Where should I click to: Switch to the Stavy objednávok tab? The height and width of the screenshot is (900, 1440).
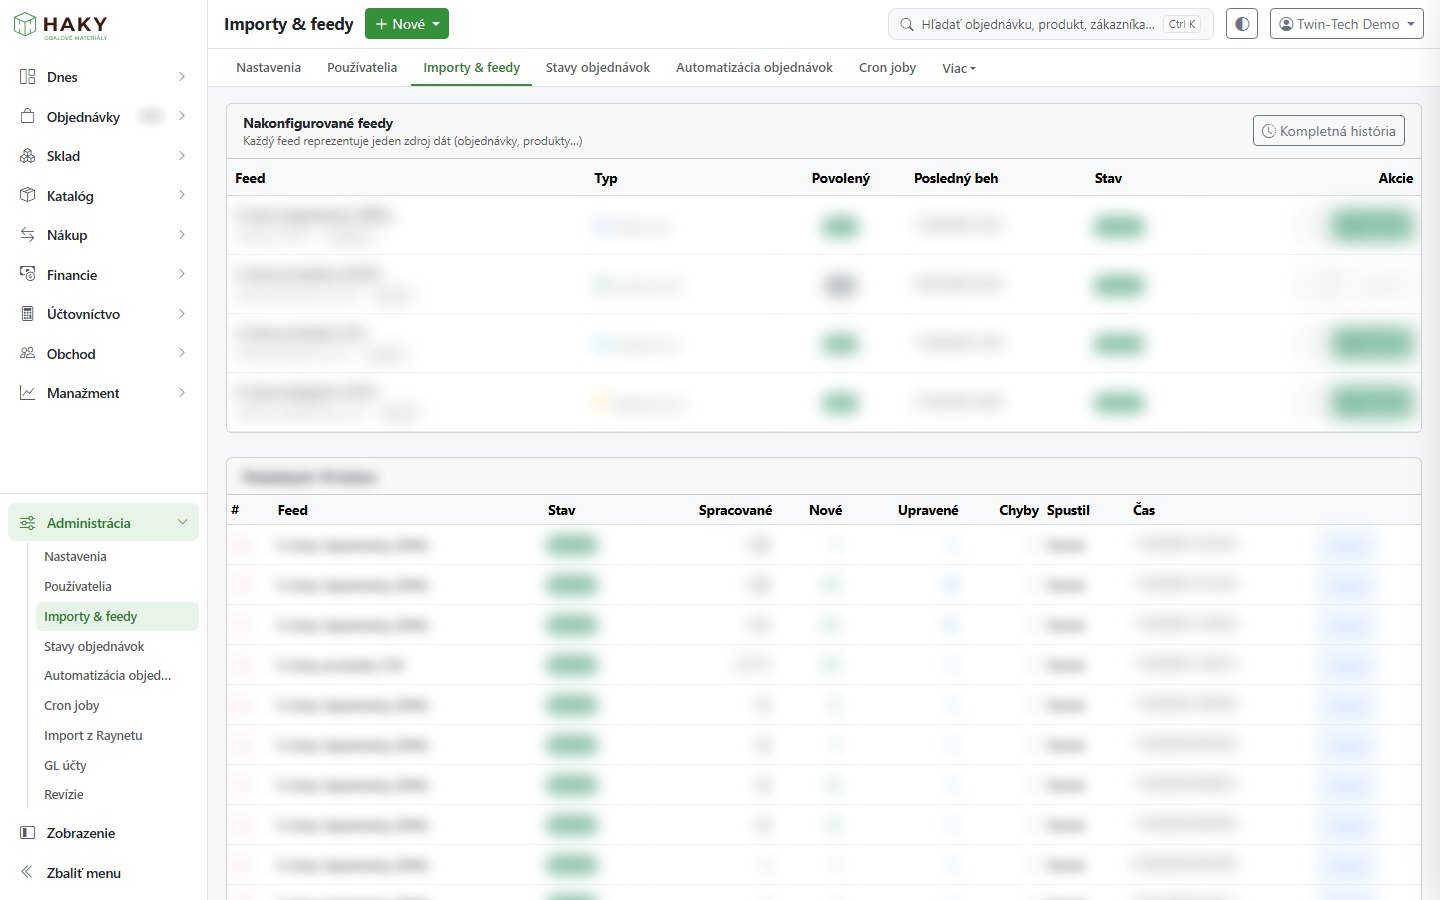coord(598,68)
